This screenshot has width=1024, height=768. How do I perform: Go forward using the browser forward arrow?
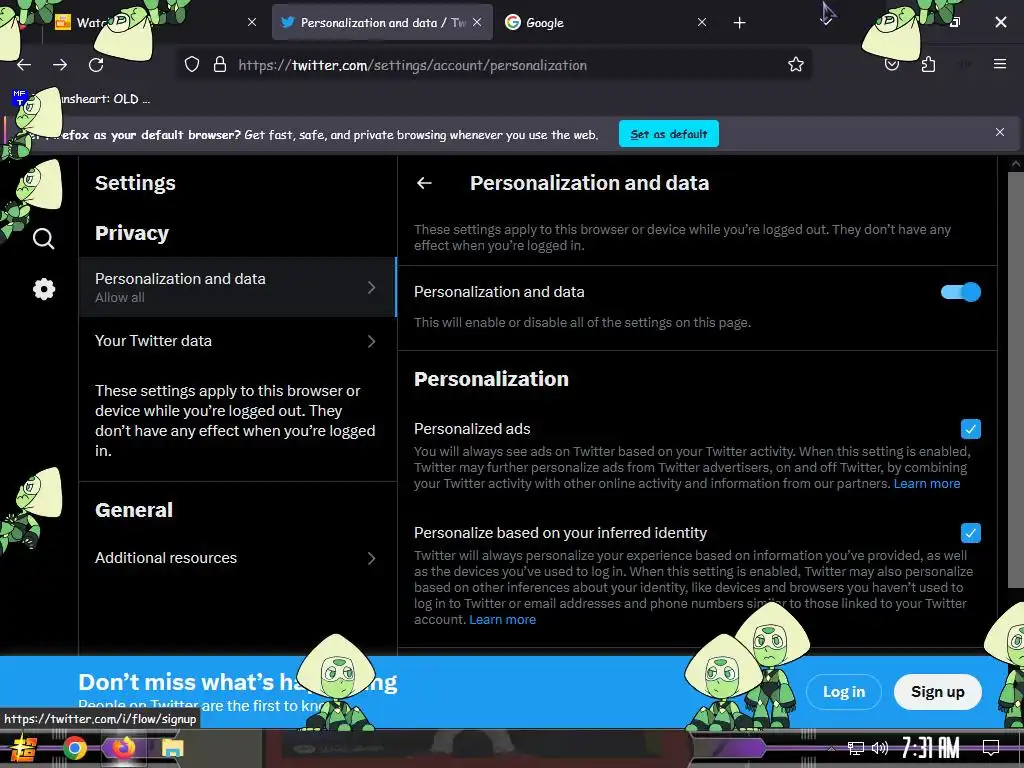point(60,65)
